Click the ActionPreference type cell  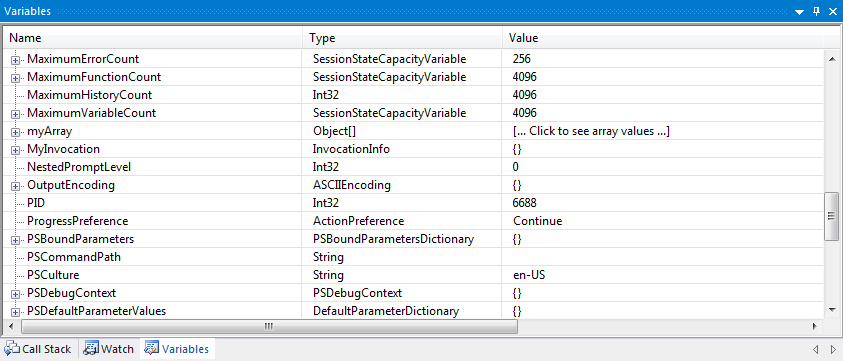point(359,221)
